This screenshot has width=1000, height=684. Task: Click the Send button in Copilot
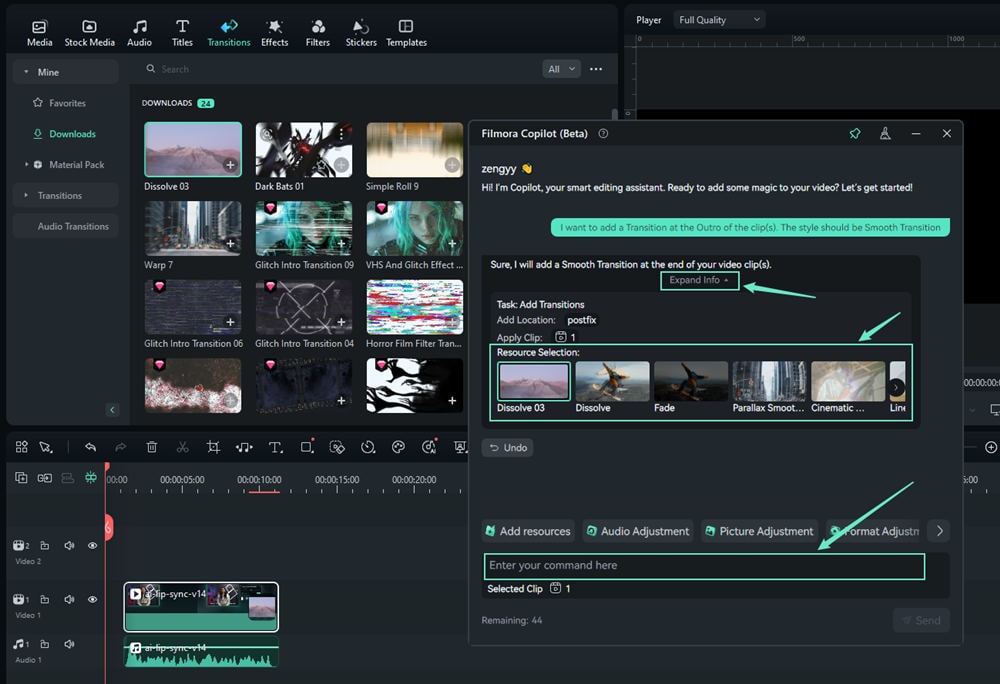pos(921,620)
